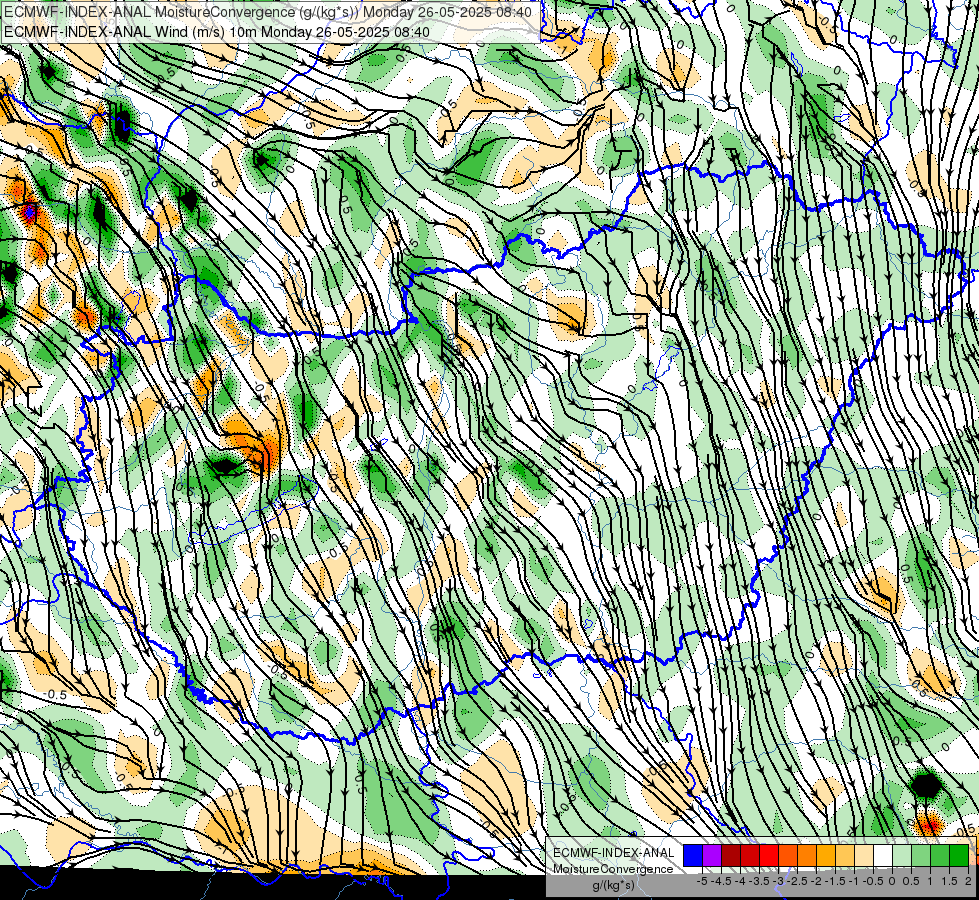Click legend swatch between -2.5 and -2
Screen dimensions: 979x900
(x=807, y=856)
